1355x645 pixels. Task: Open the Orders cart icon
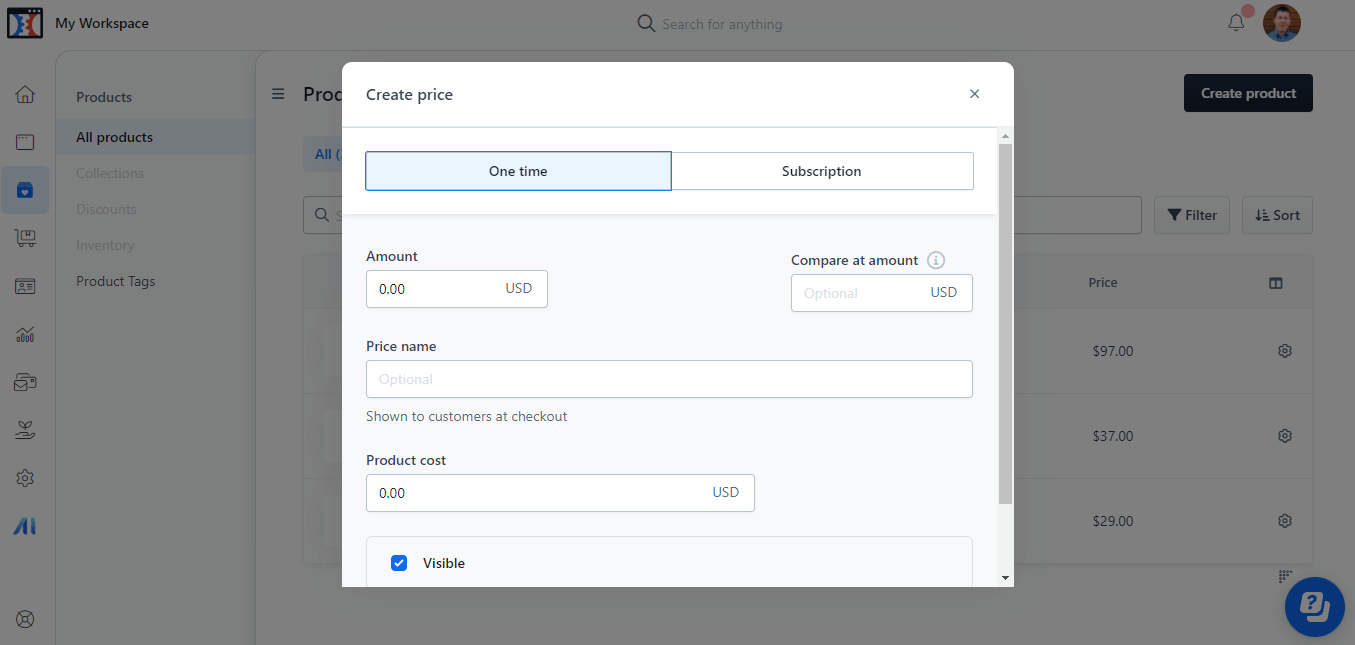coord(25,238)
